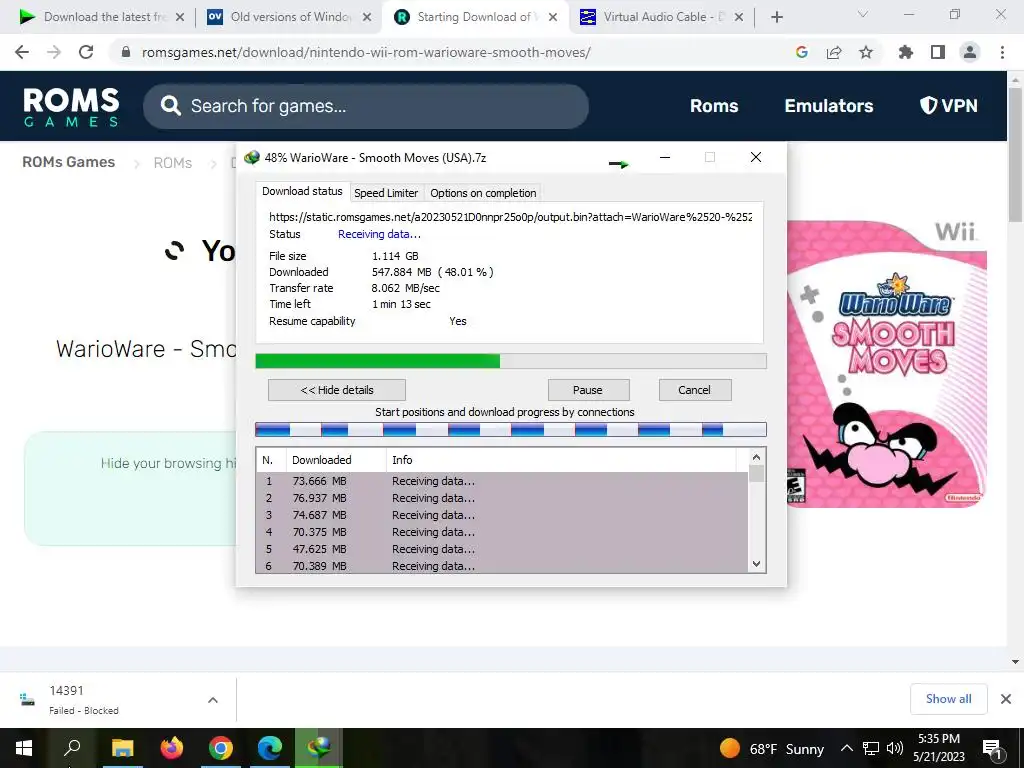Open the Roms nav link
Screen dimensions: 1024x768
coord(714,106)
